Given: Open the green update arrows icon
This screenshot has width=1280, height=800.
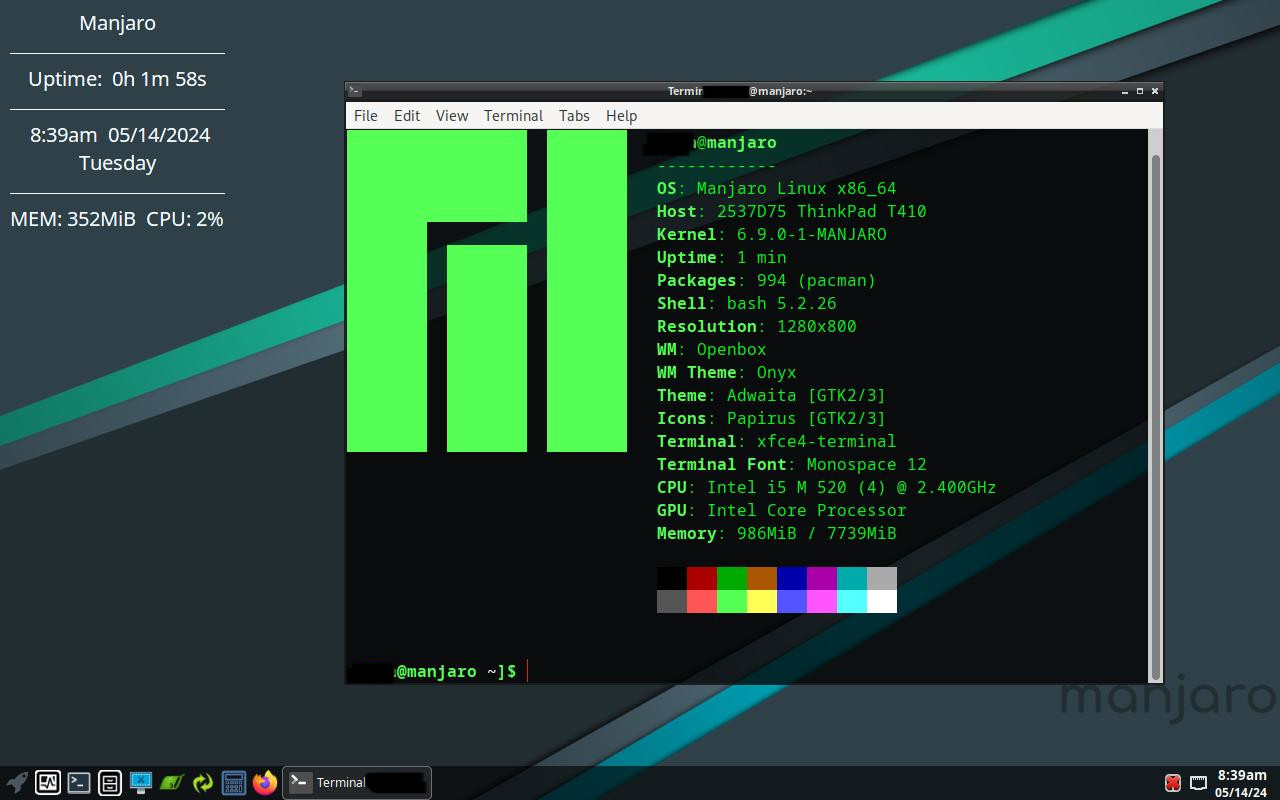Looking at the screenshot, I should [x=203, y=782].
